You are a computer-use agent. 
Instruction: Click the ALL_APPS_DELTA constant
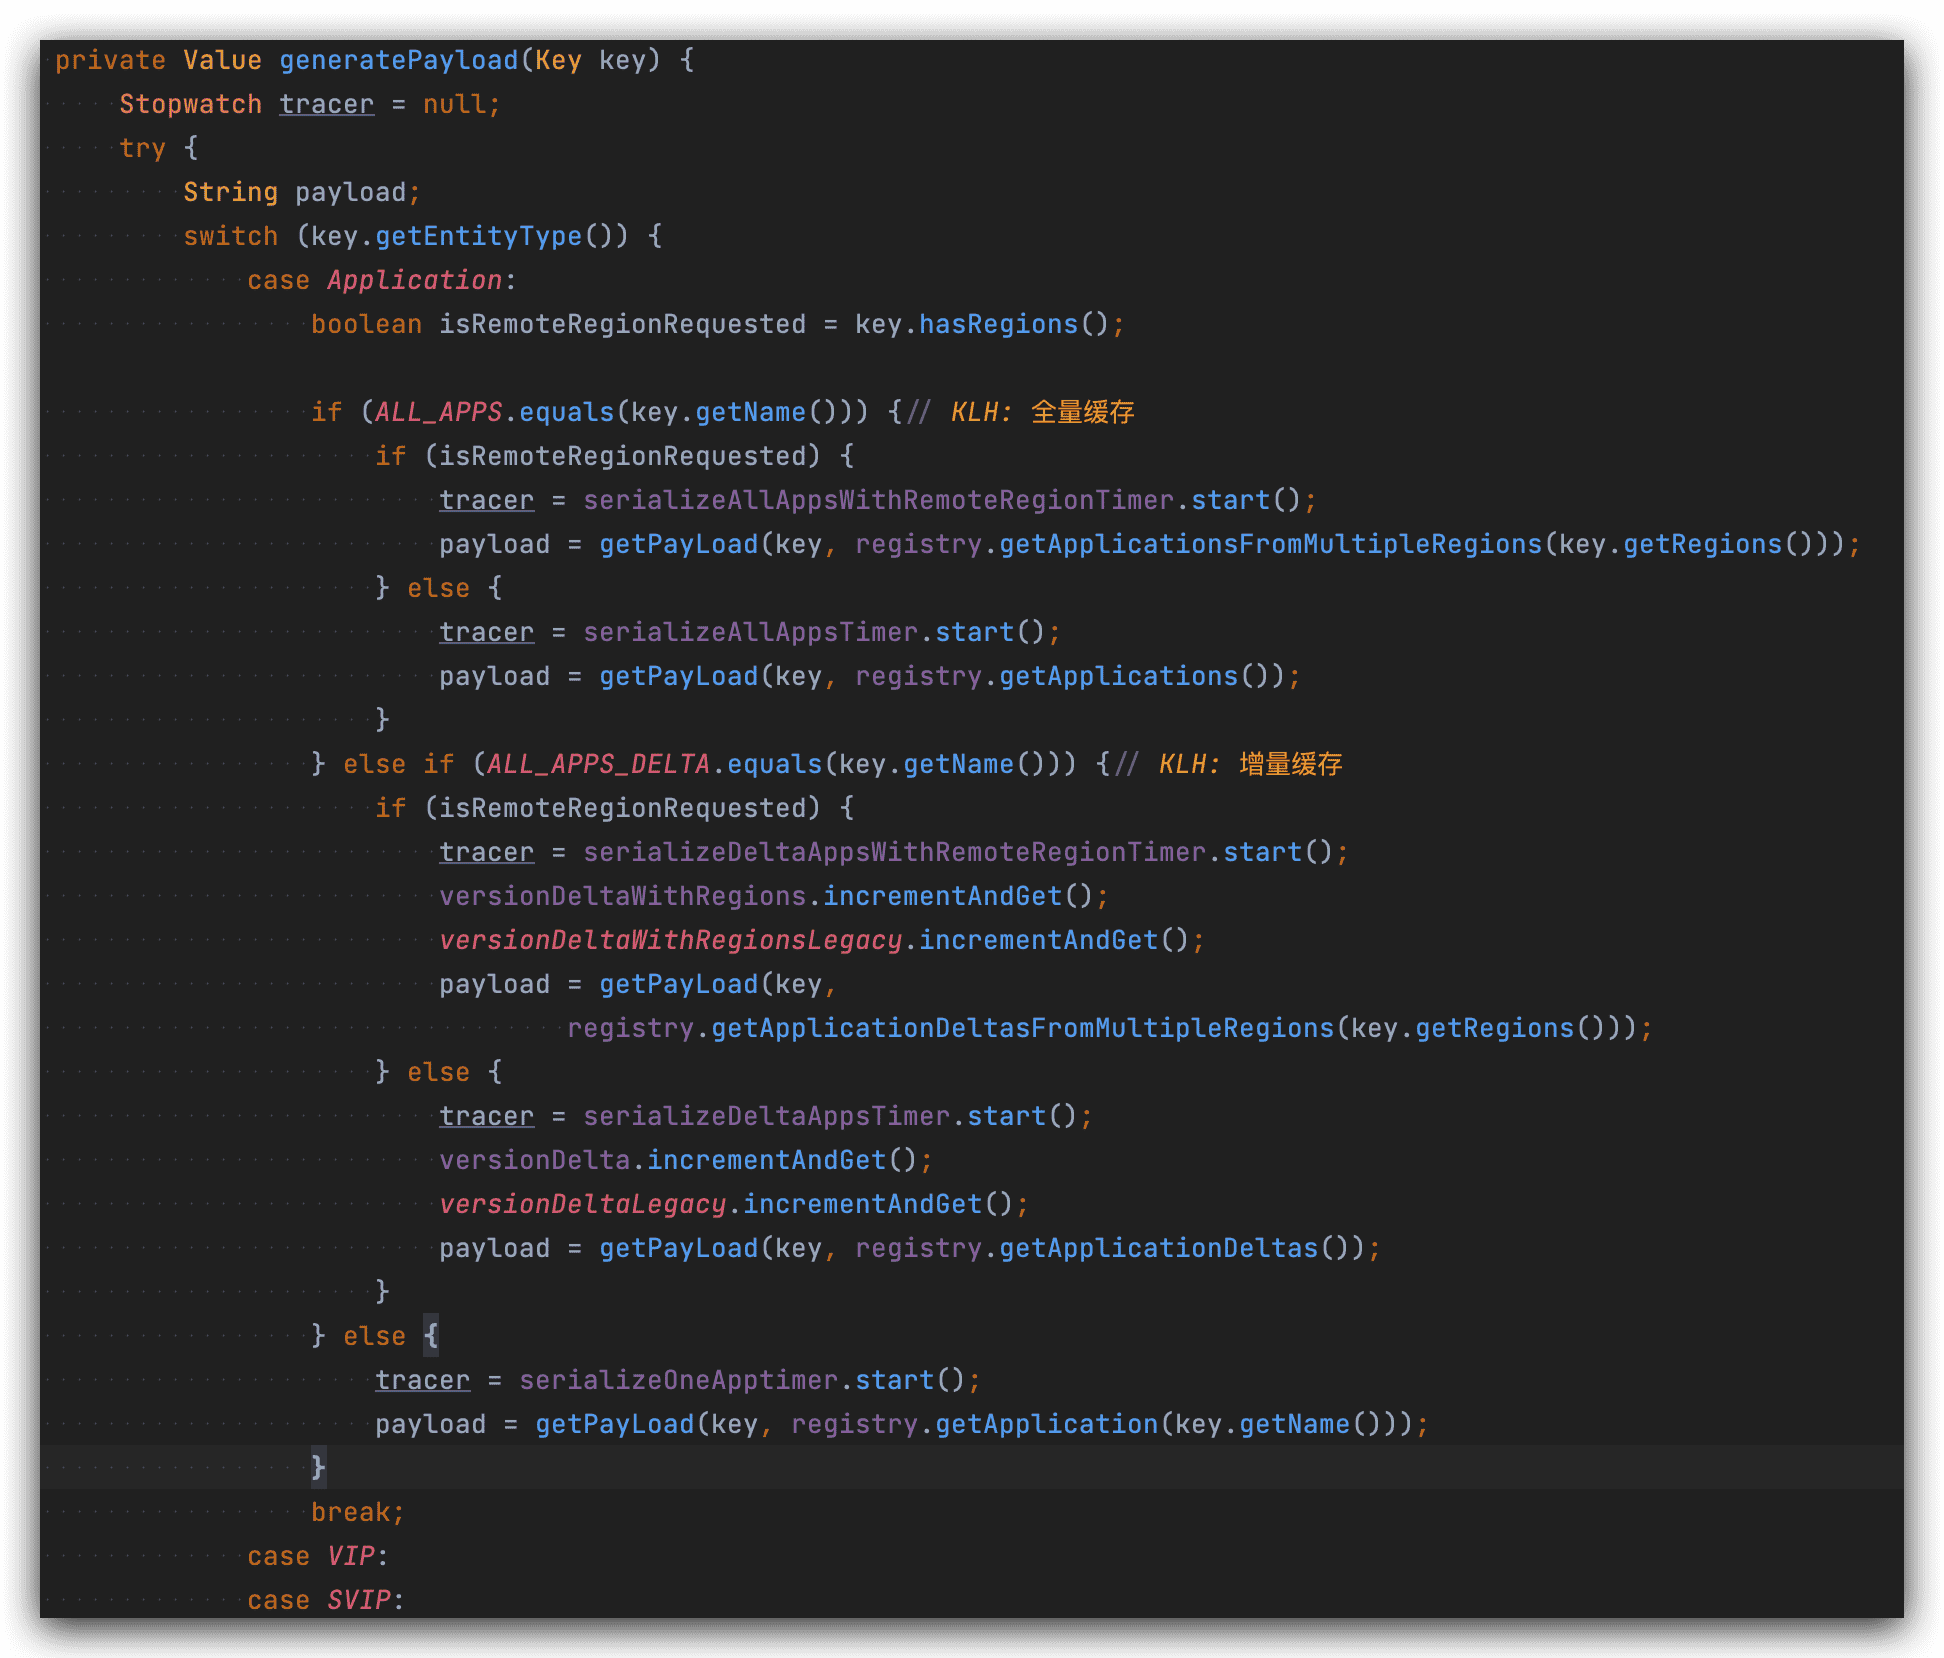(x=599, y=765)
